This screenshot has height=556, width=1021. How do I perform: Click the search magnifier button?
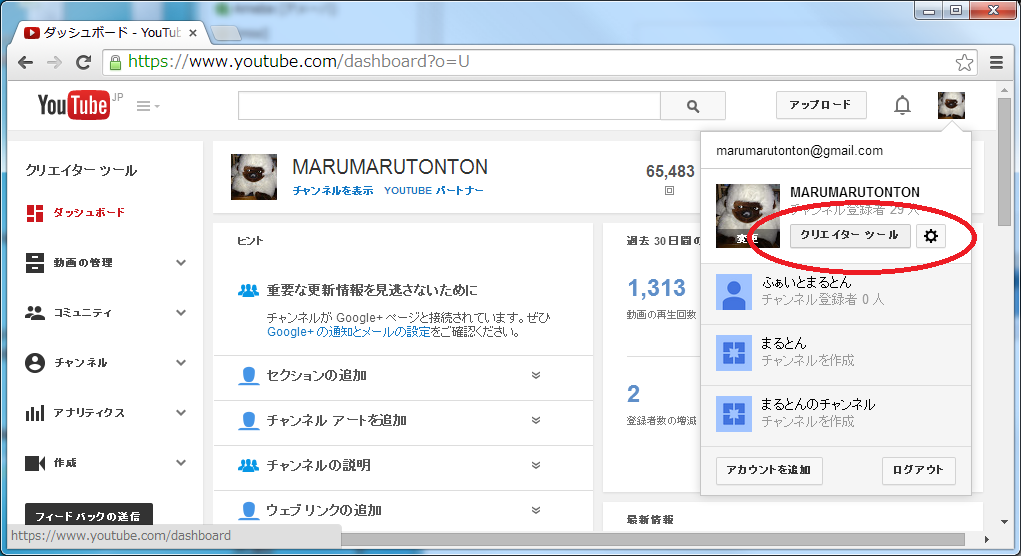point(693,105)
